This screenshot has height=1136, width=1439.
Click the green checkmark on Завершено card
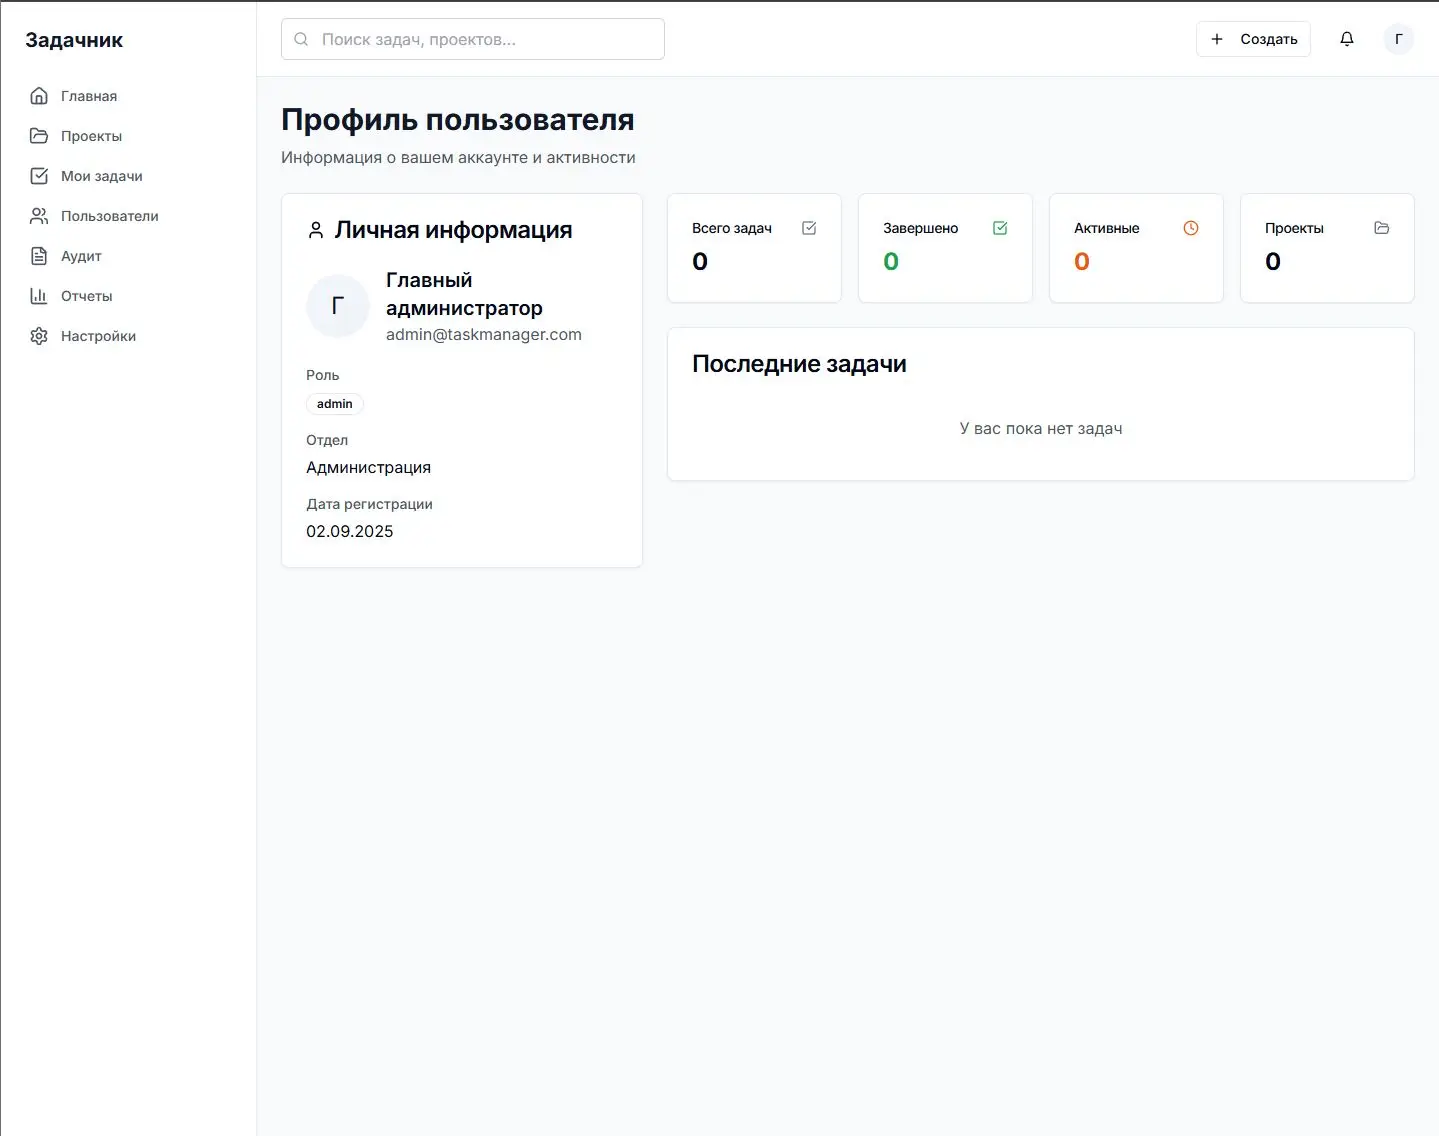point(999,228)
